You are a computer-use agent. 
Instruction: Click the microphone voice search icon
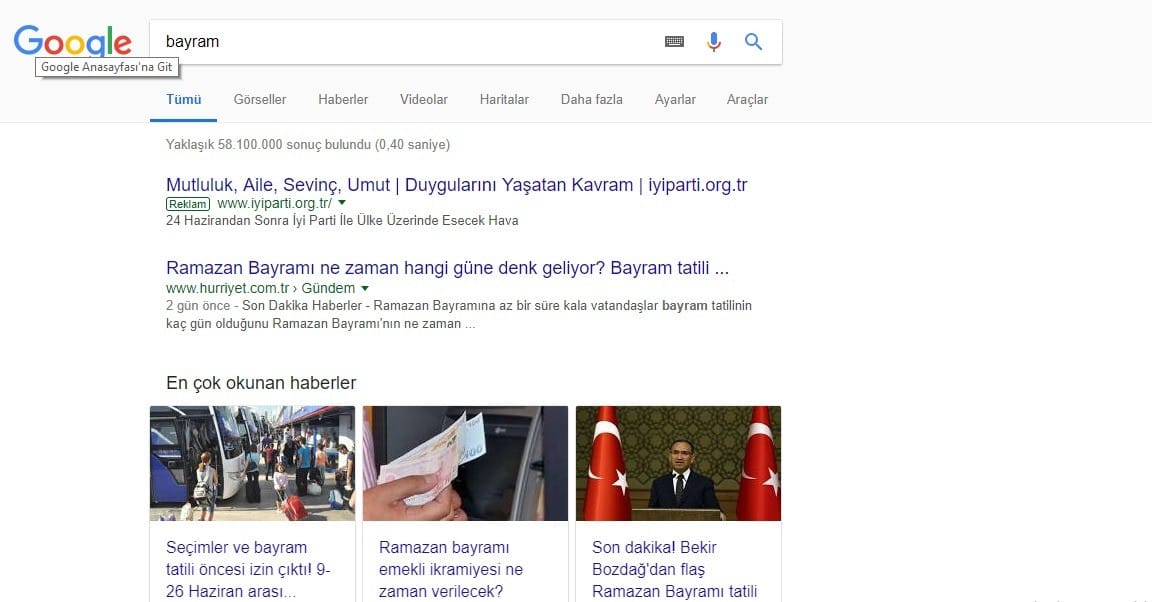pos(713,42)
